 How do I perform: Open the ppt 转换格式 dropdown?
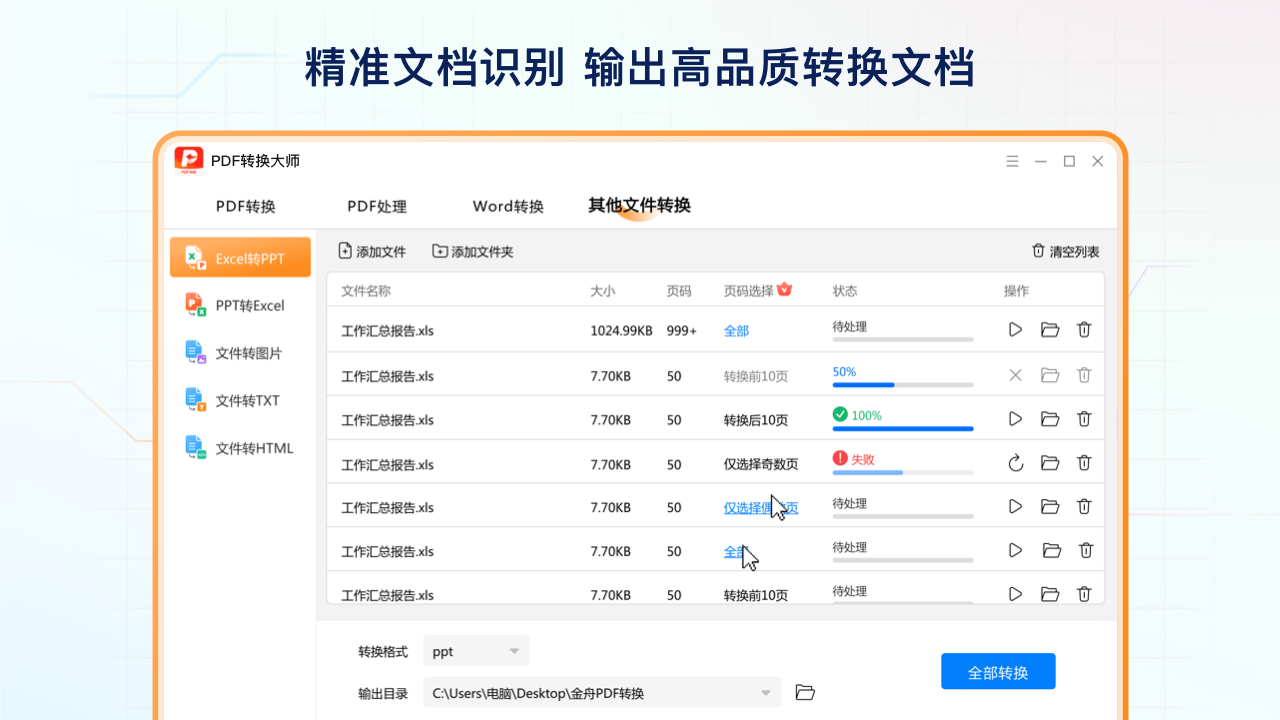[x=476, y=650]
